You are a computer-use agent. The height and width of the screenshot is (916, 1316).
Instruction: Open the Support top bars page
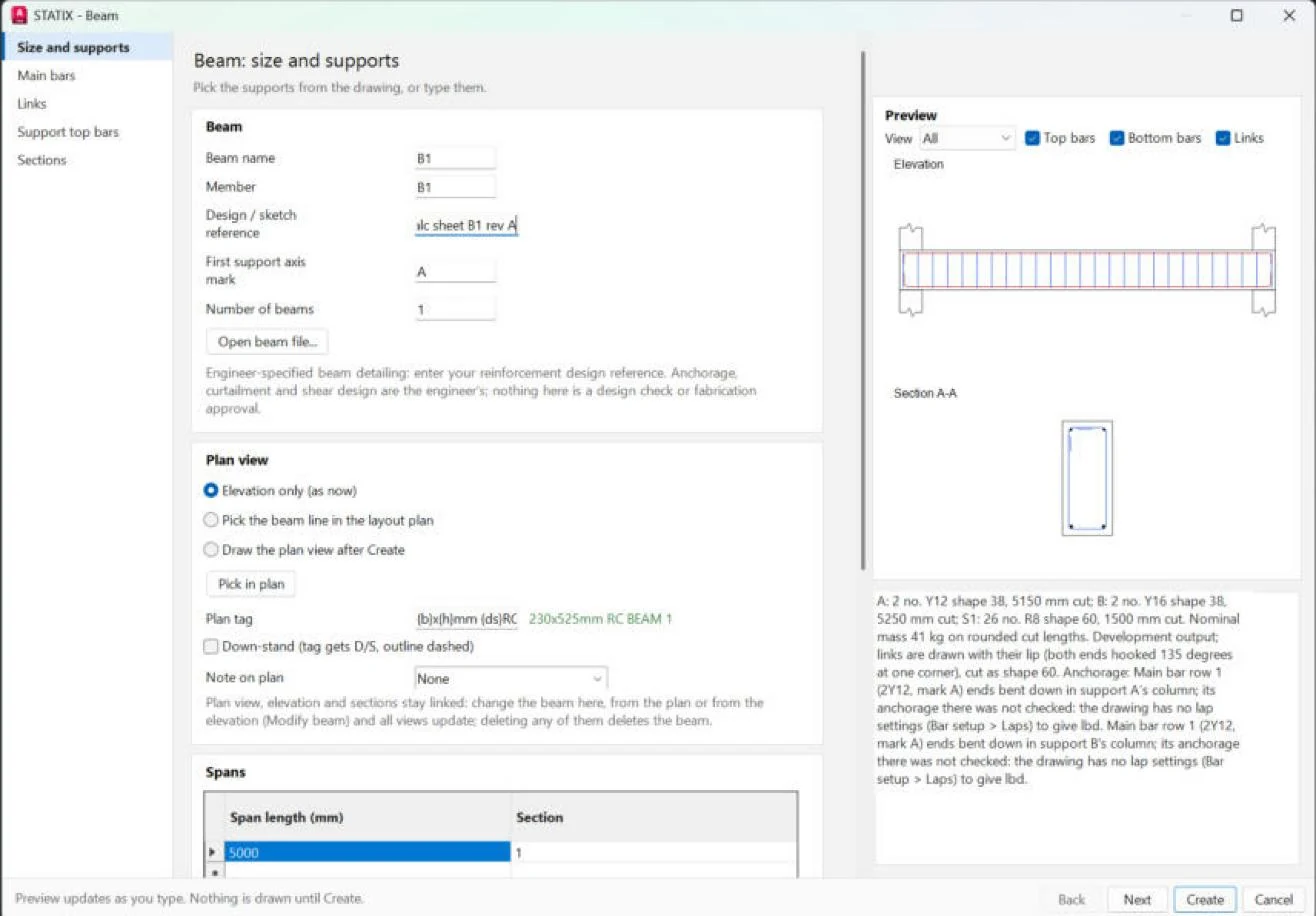coord(87,132)
